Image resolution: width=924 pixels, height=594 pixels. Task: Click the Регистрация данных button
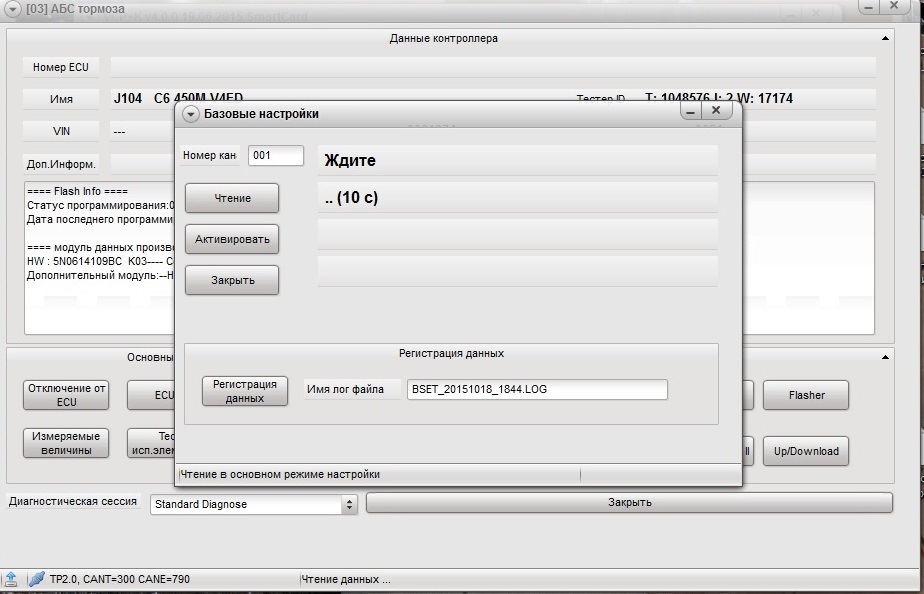(x=245, y=391)
